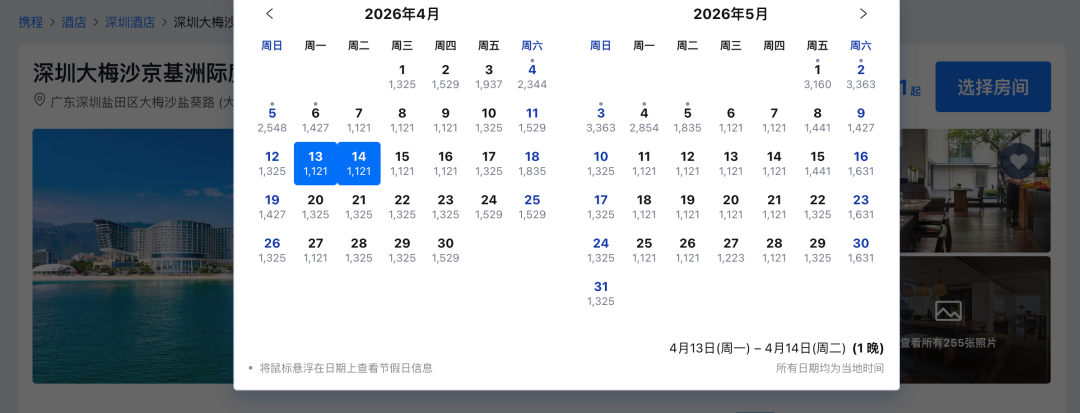This screenshot has height=413, width=1080.
Task: Click the holiday hover hint text
Action: [x=346, y=368]
